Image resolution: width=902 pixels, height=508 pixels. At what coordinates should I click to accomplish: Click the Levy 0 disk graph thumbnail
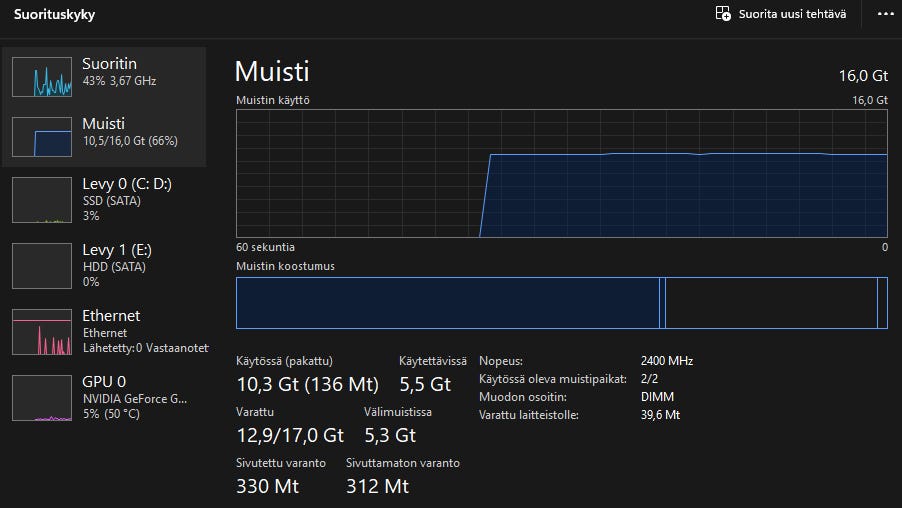pos(42,200)
